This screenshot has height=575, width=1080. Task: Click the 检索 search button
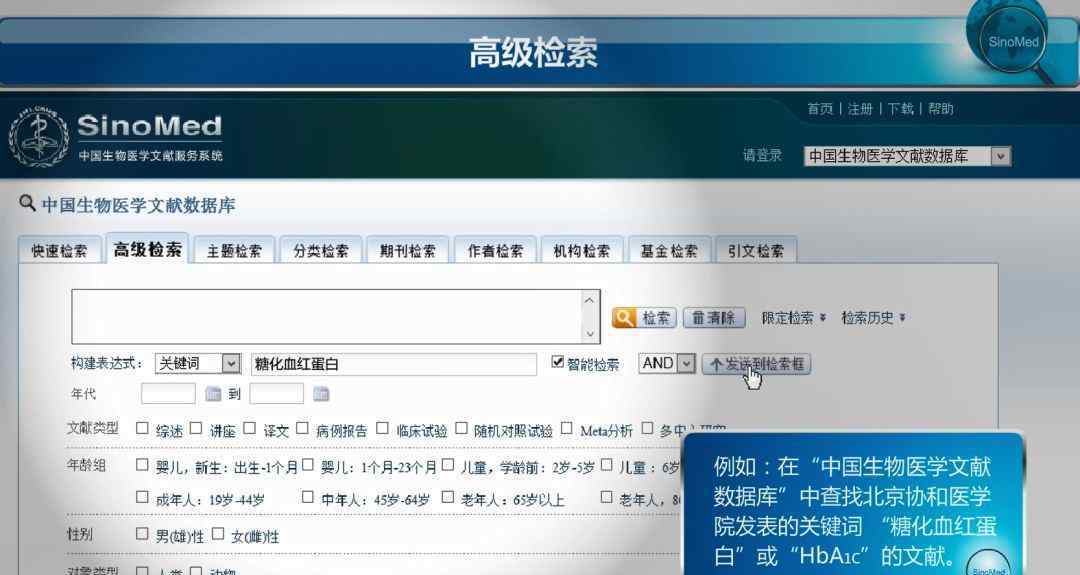(644, 317)
